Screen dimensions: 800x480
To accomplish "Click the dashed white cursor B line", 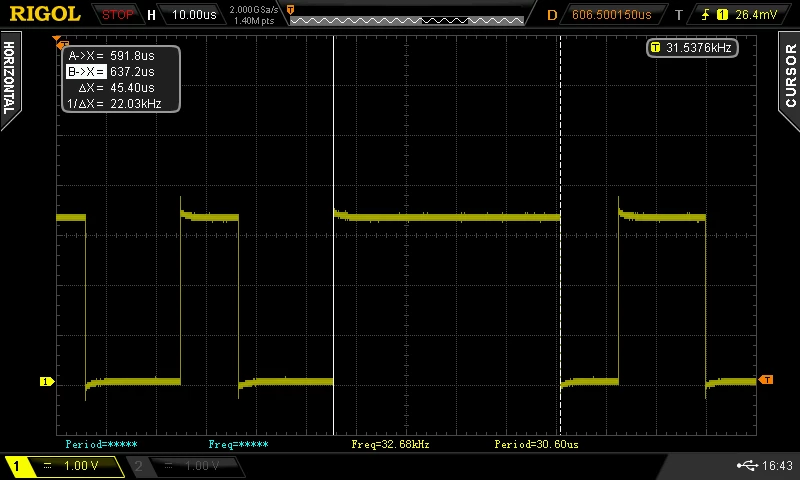I will [560, 235].
